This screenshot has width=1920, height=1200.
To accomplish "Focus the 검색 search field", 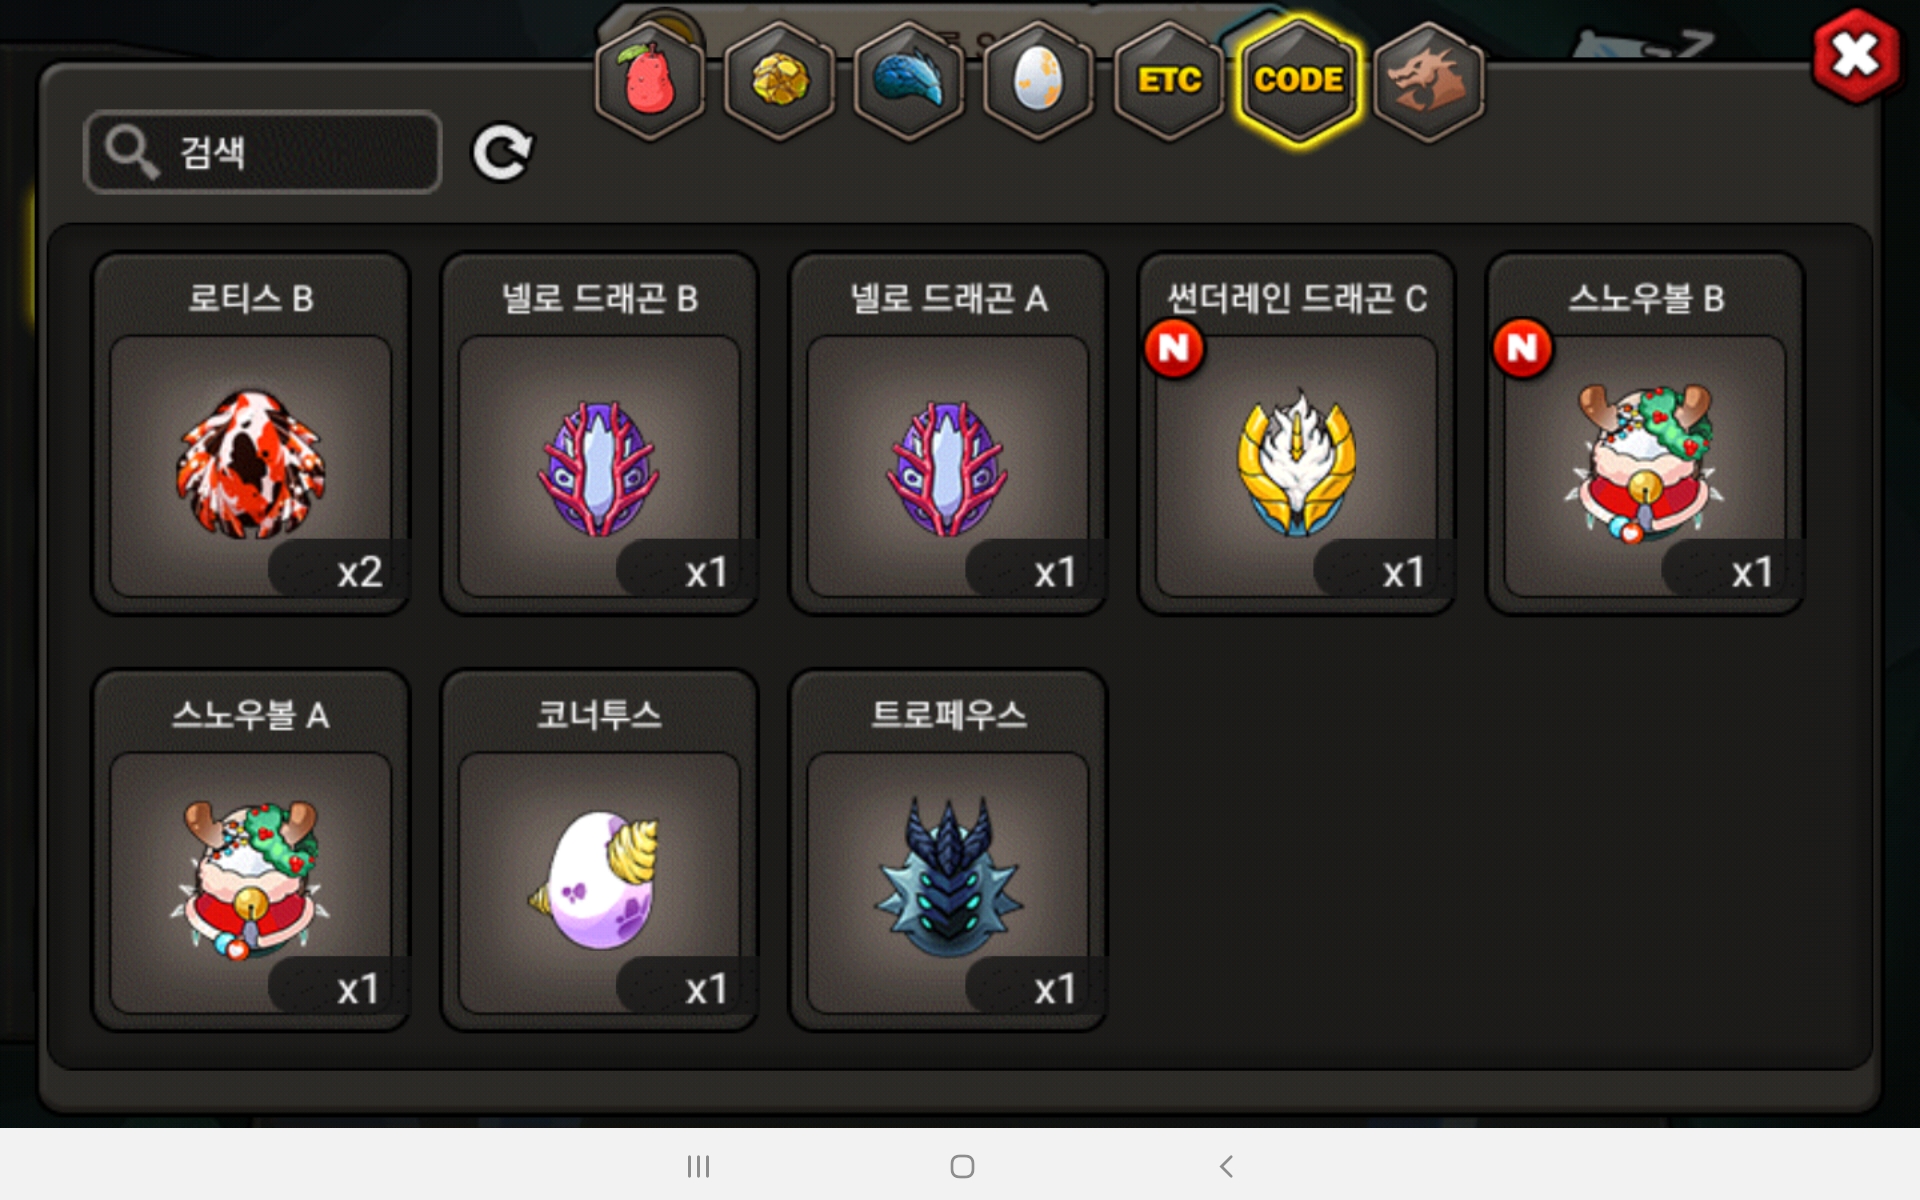I will pyautogui.click(x=263, y=152).
